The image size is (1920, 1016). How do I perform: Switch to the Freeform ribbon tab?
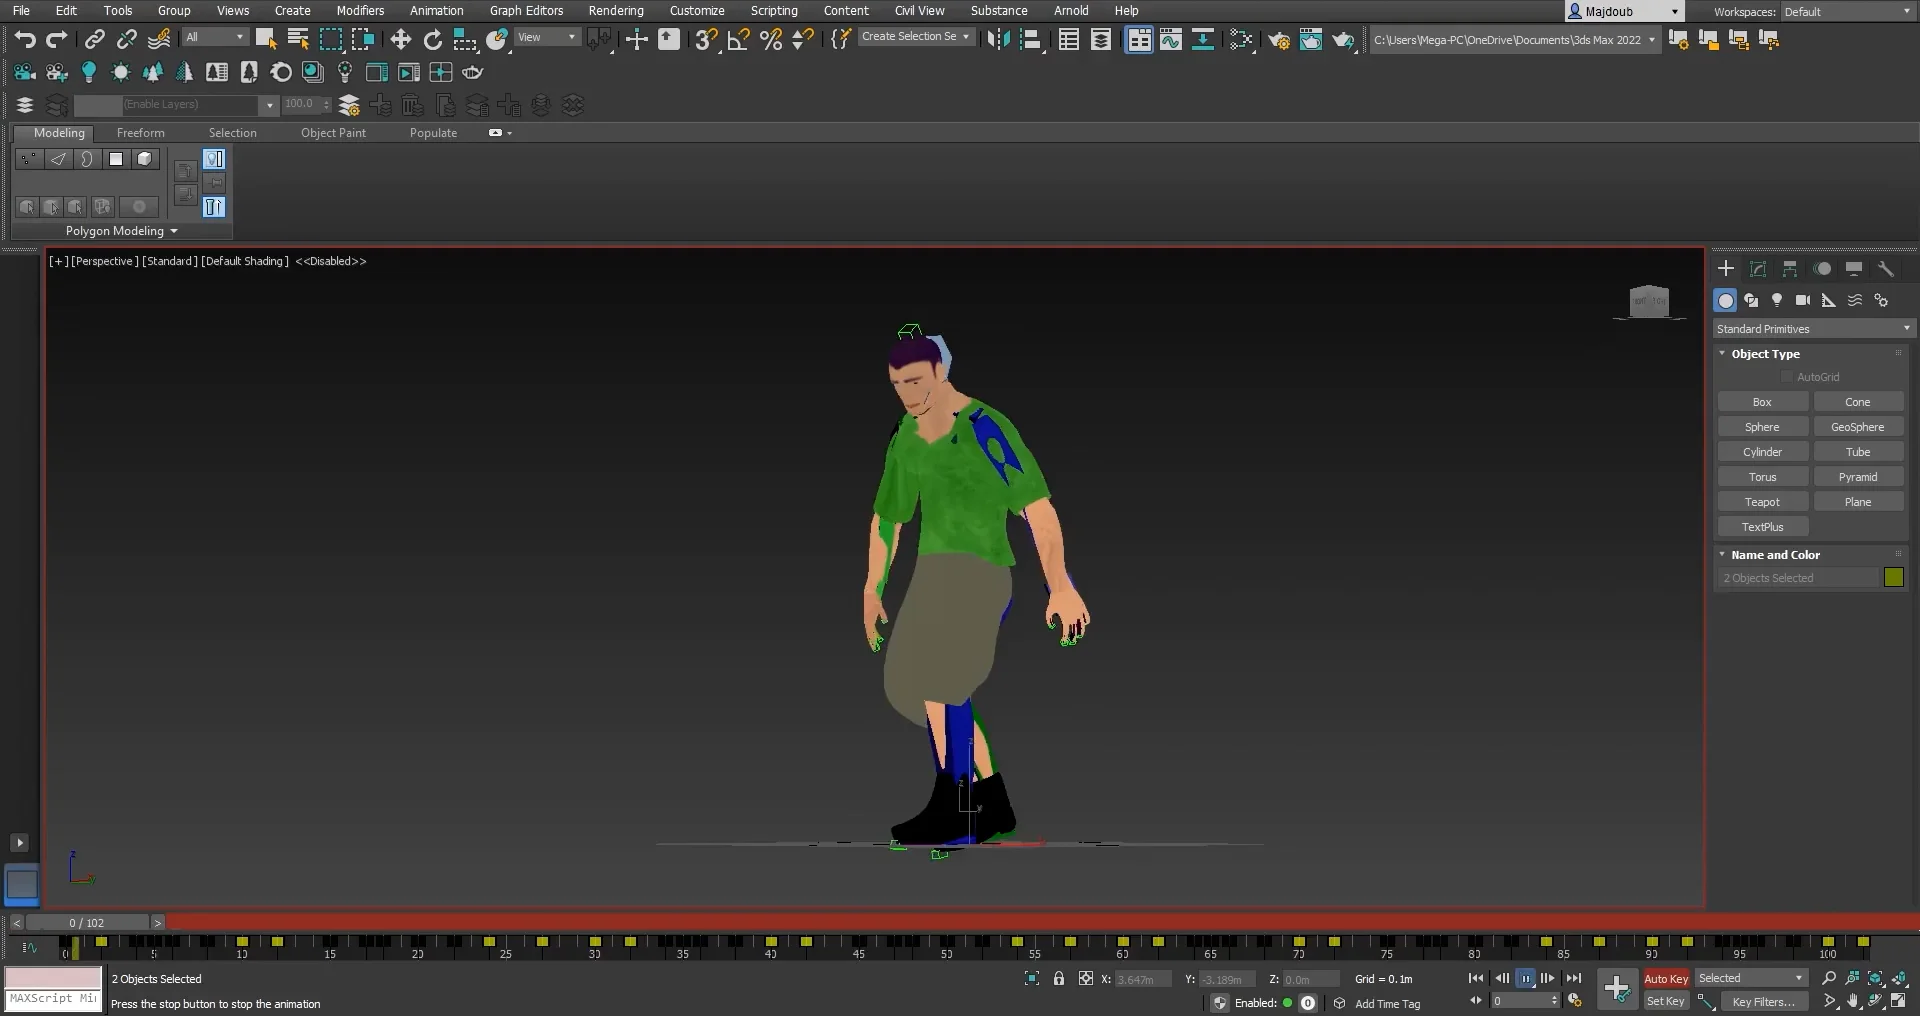[141, 133]
